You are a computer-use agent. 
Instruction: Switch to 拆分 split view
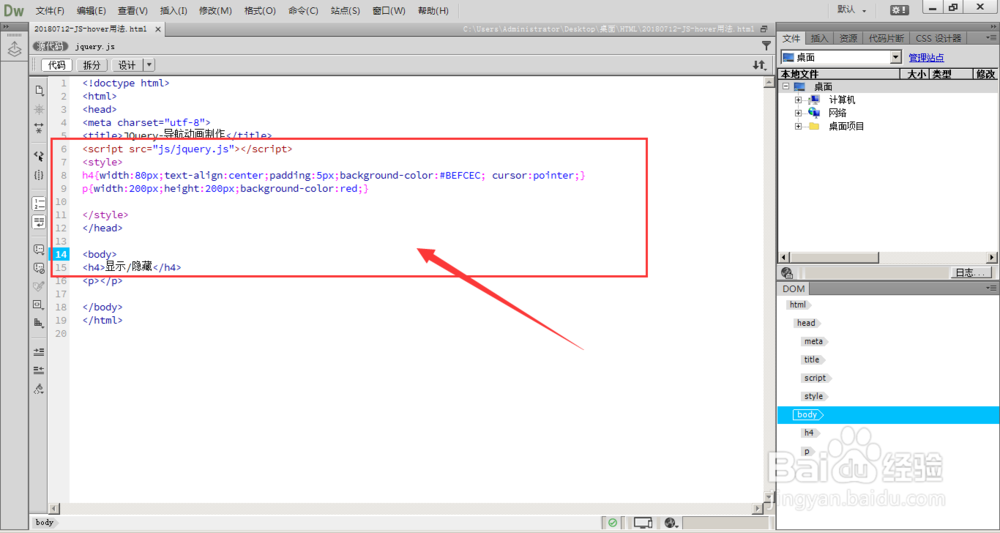tap(92, 65)
